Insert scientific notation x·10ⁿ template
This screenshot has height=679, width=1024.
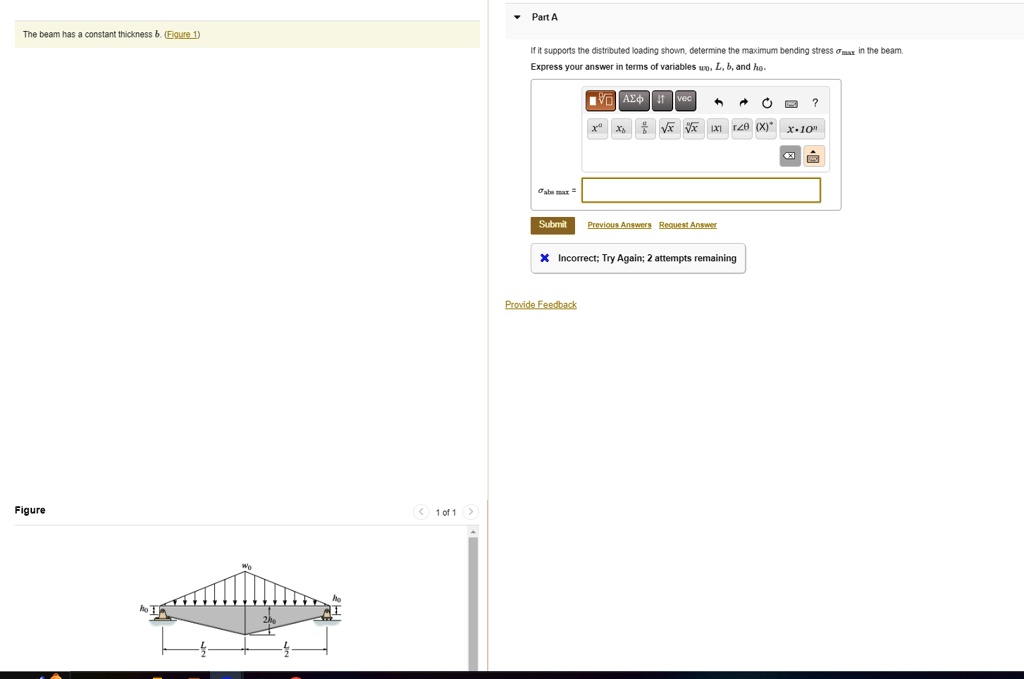tap(803, 129)
